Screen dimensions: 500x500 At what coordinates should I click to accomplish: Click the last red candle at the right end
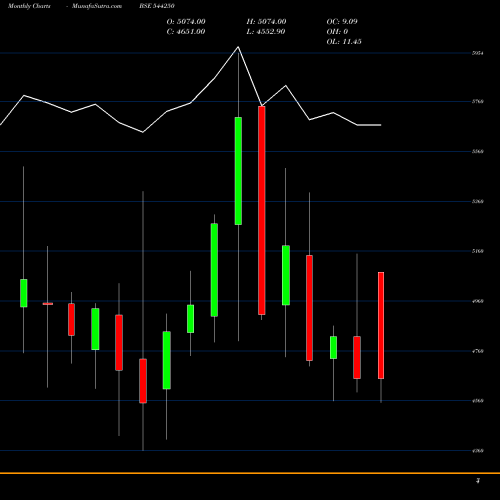click(x=381, y=325)
